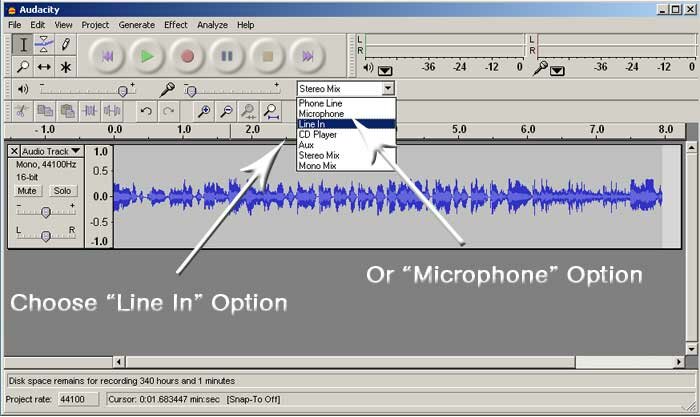The image size is (700, 417).
Task: Click the output volume slider knob
Action: tap(122, 91)
